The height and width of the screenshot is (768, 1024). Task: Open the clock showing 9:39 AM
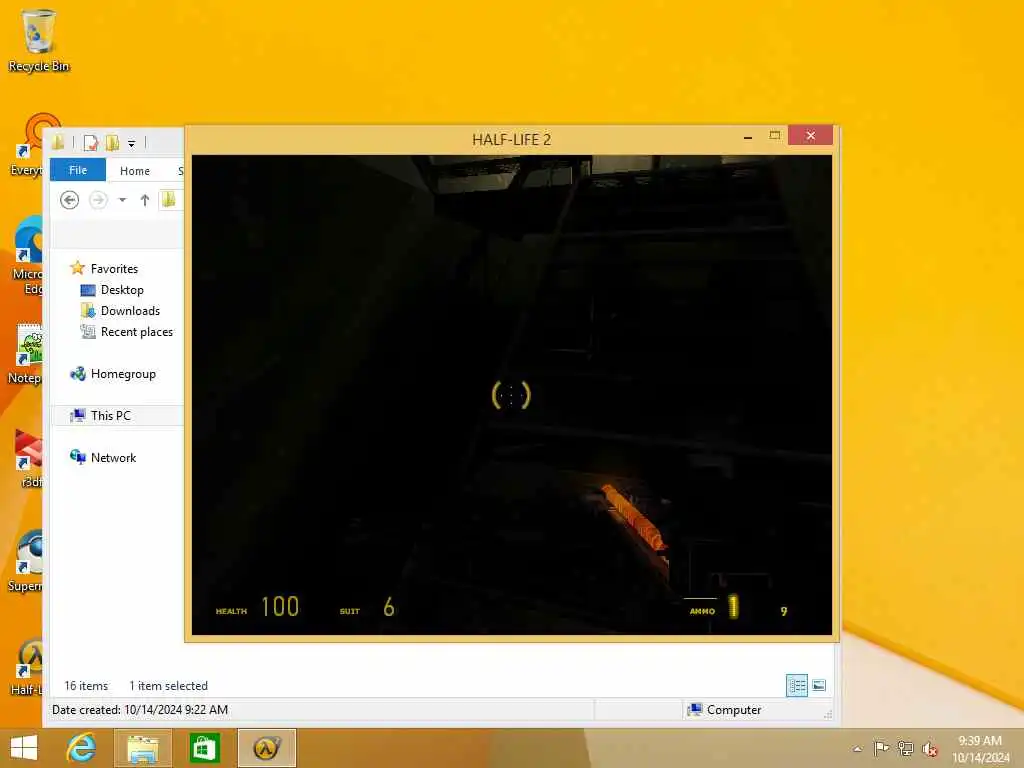point(980,749)
